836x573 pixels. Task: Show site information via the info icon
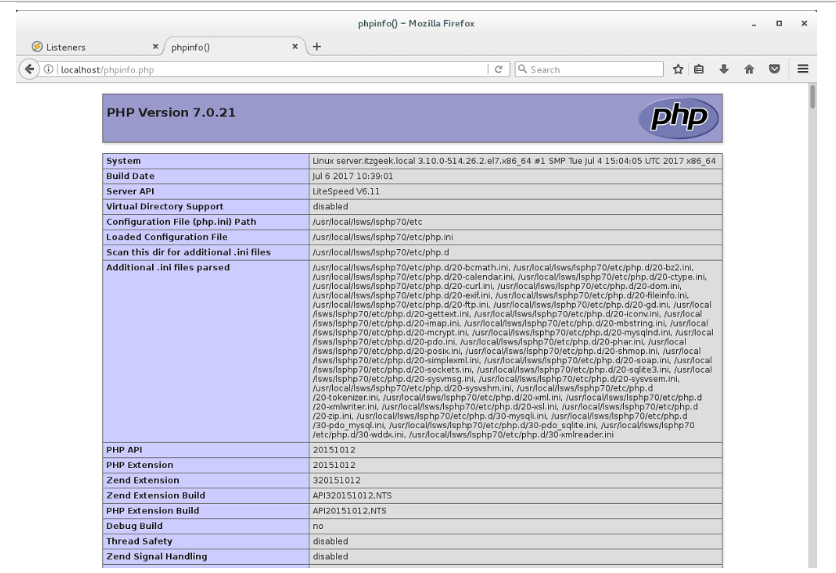(x=49, y=69)
